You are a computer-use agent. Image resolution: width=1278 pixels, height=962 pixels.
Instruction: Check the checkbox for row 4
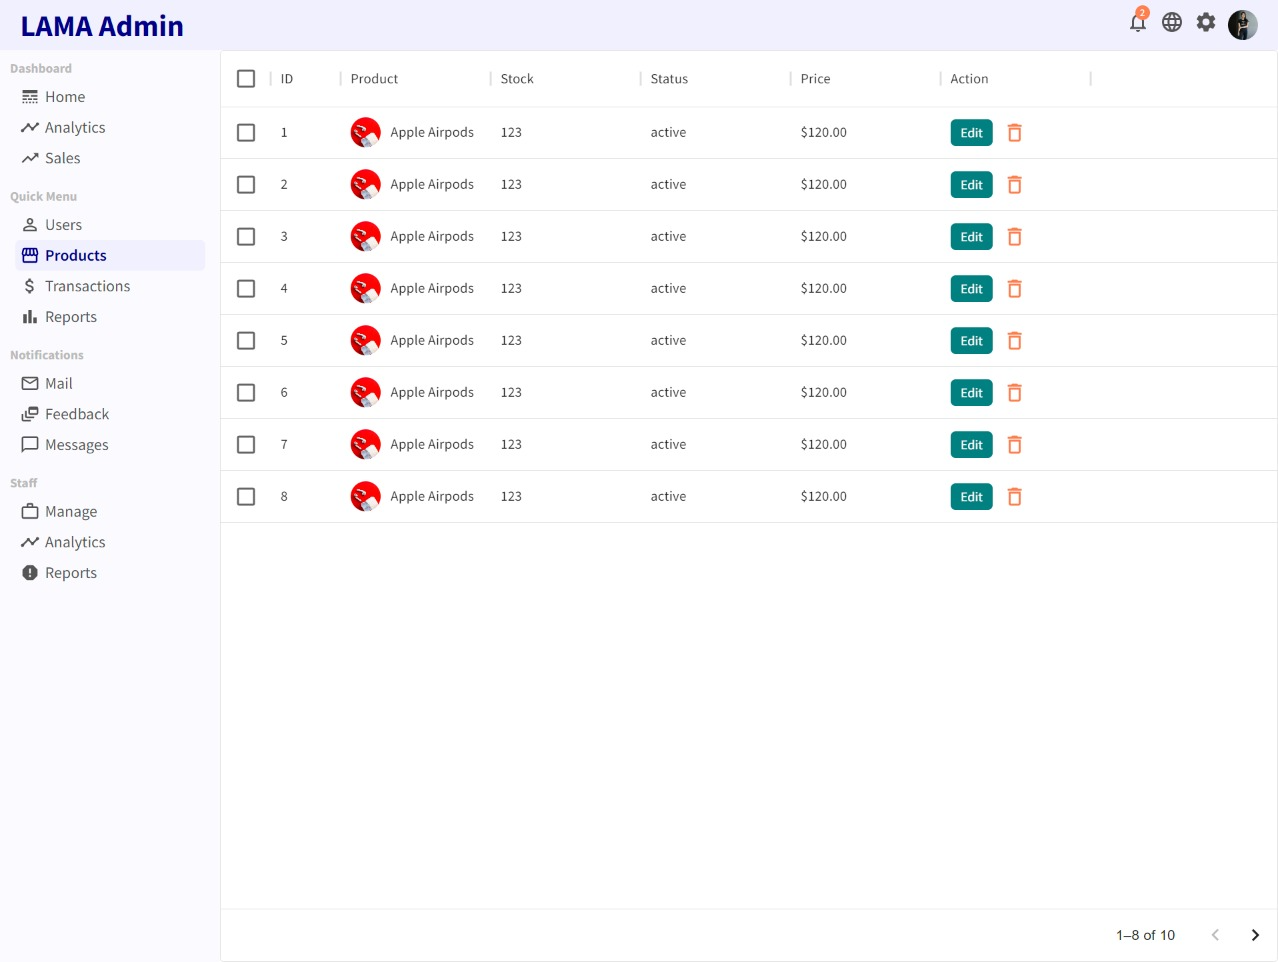tap(246, 288)
